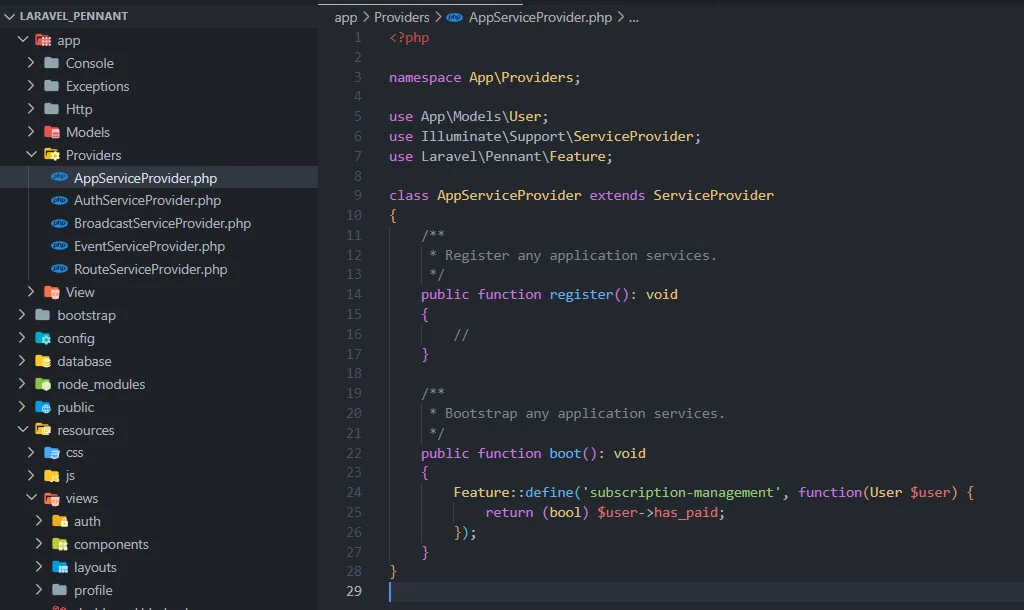The width and height of the screenshot is (1024, 610).
Task: Expand the components folder chevron
Action: tap(39, 544)
